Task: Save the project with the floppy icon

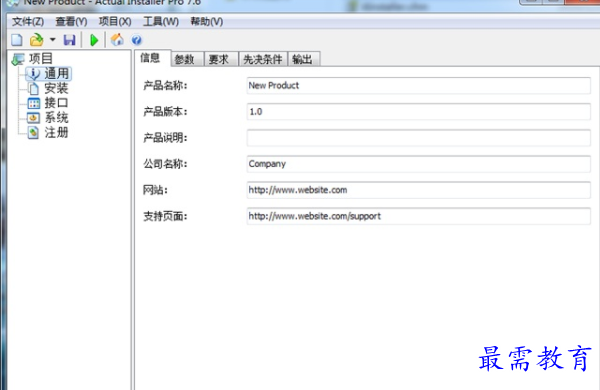Action: pos(69,40)
